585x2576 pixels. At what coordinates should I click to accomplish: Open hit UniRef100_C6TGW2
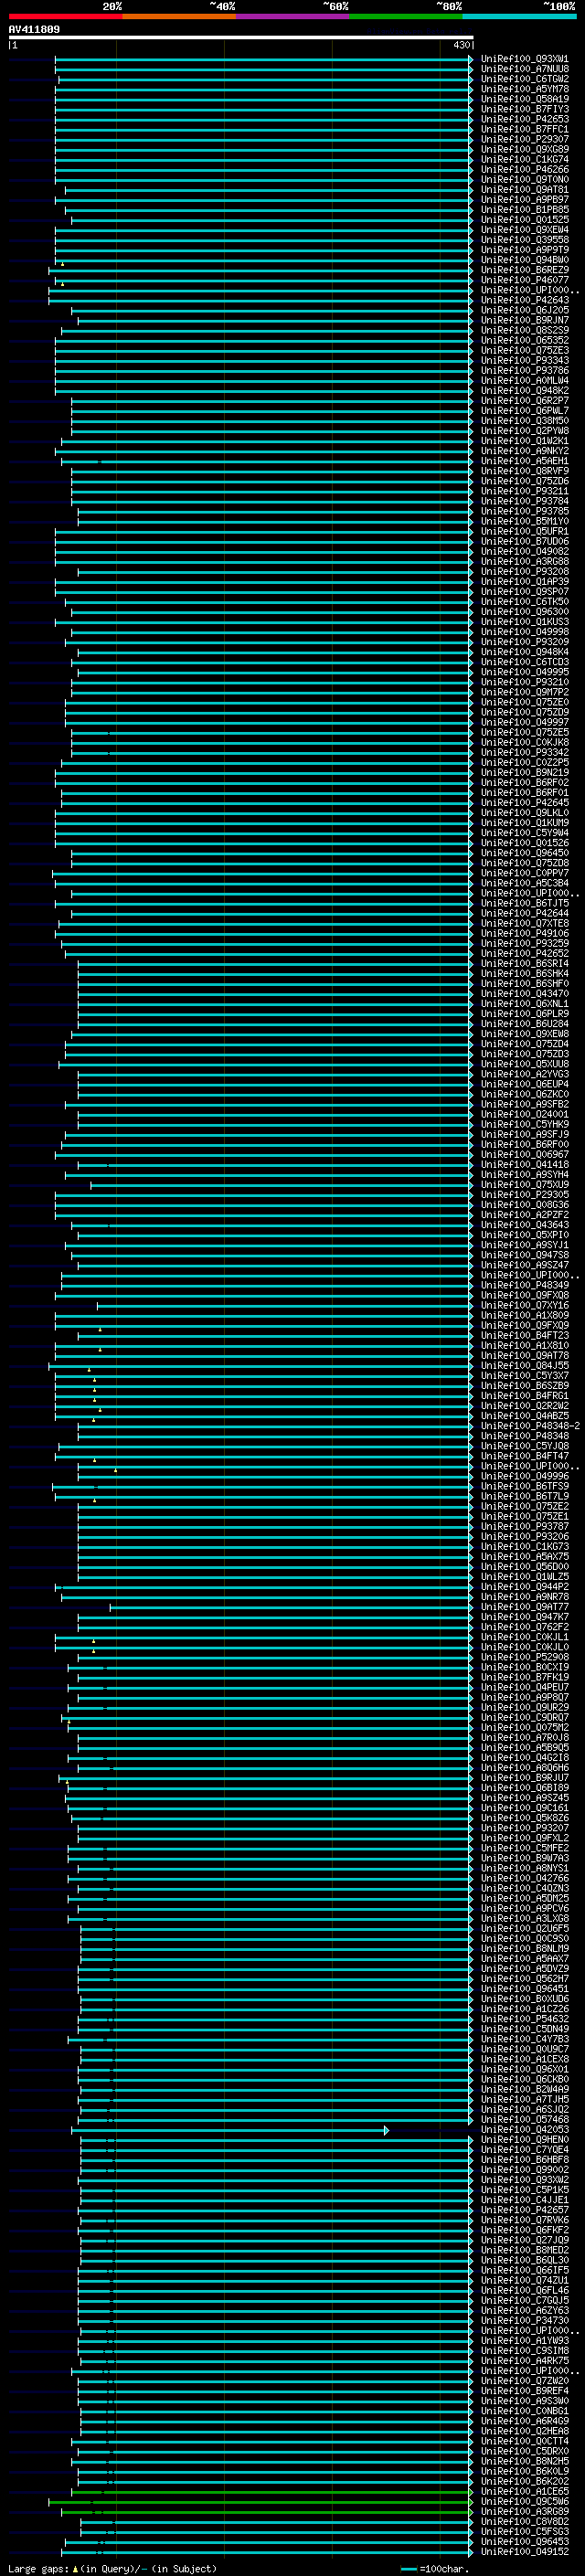(524, 79)
